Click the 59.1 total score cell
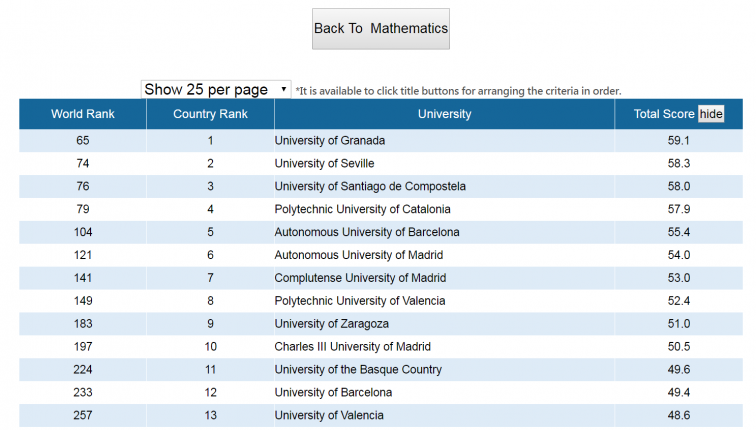The width and height of the screenshot is (756, 430). tap(679, 141)
